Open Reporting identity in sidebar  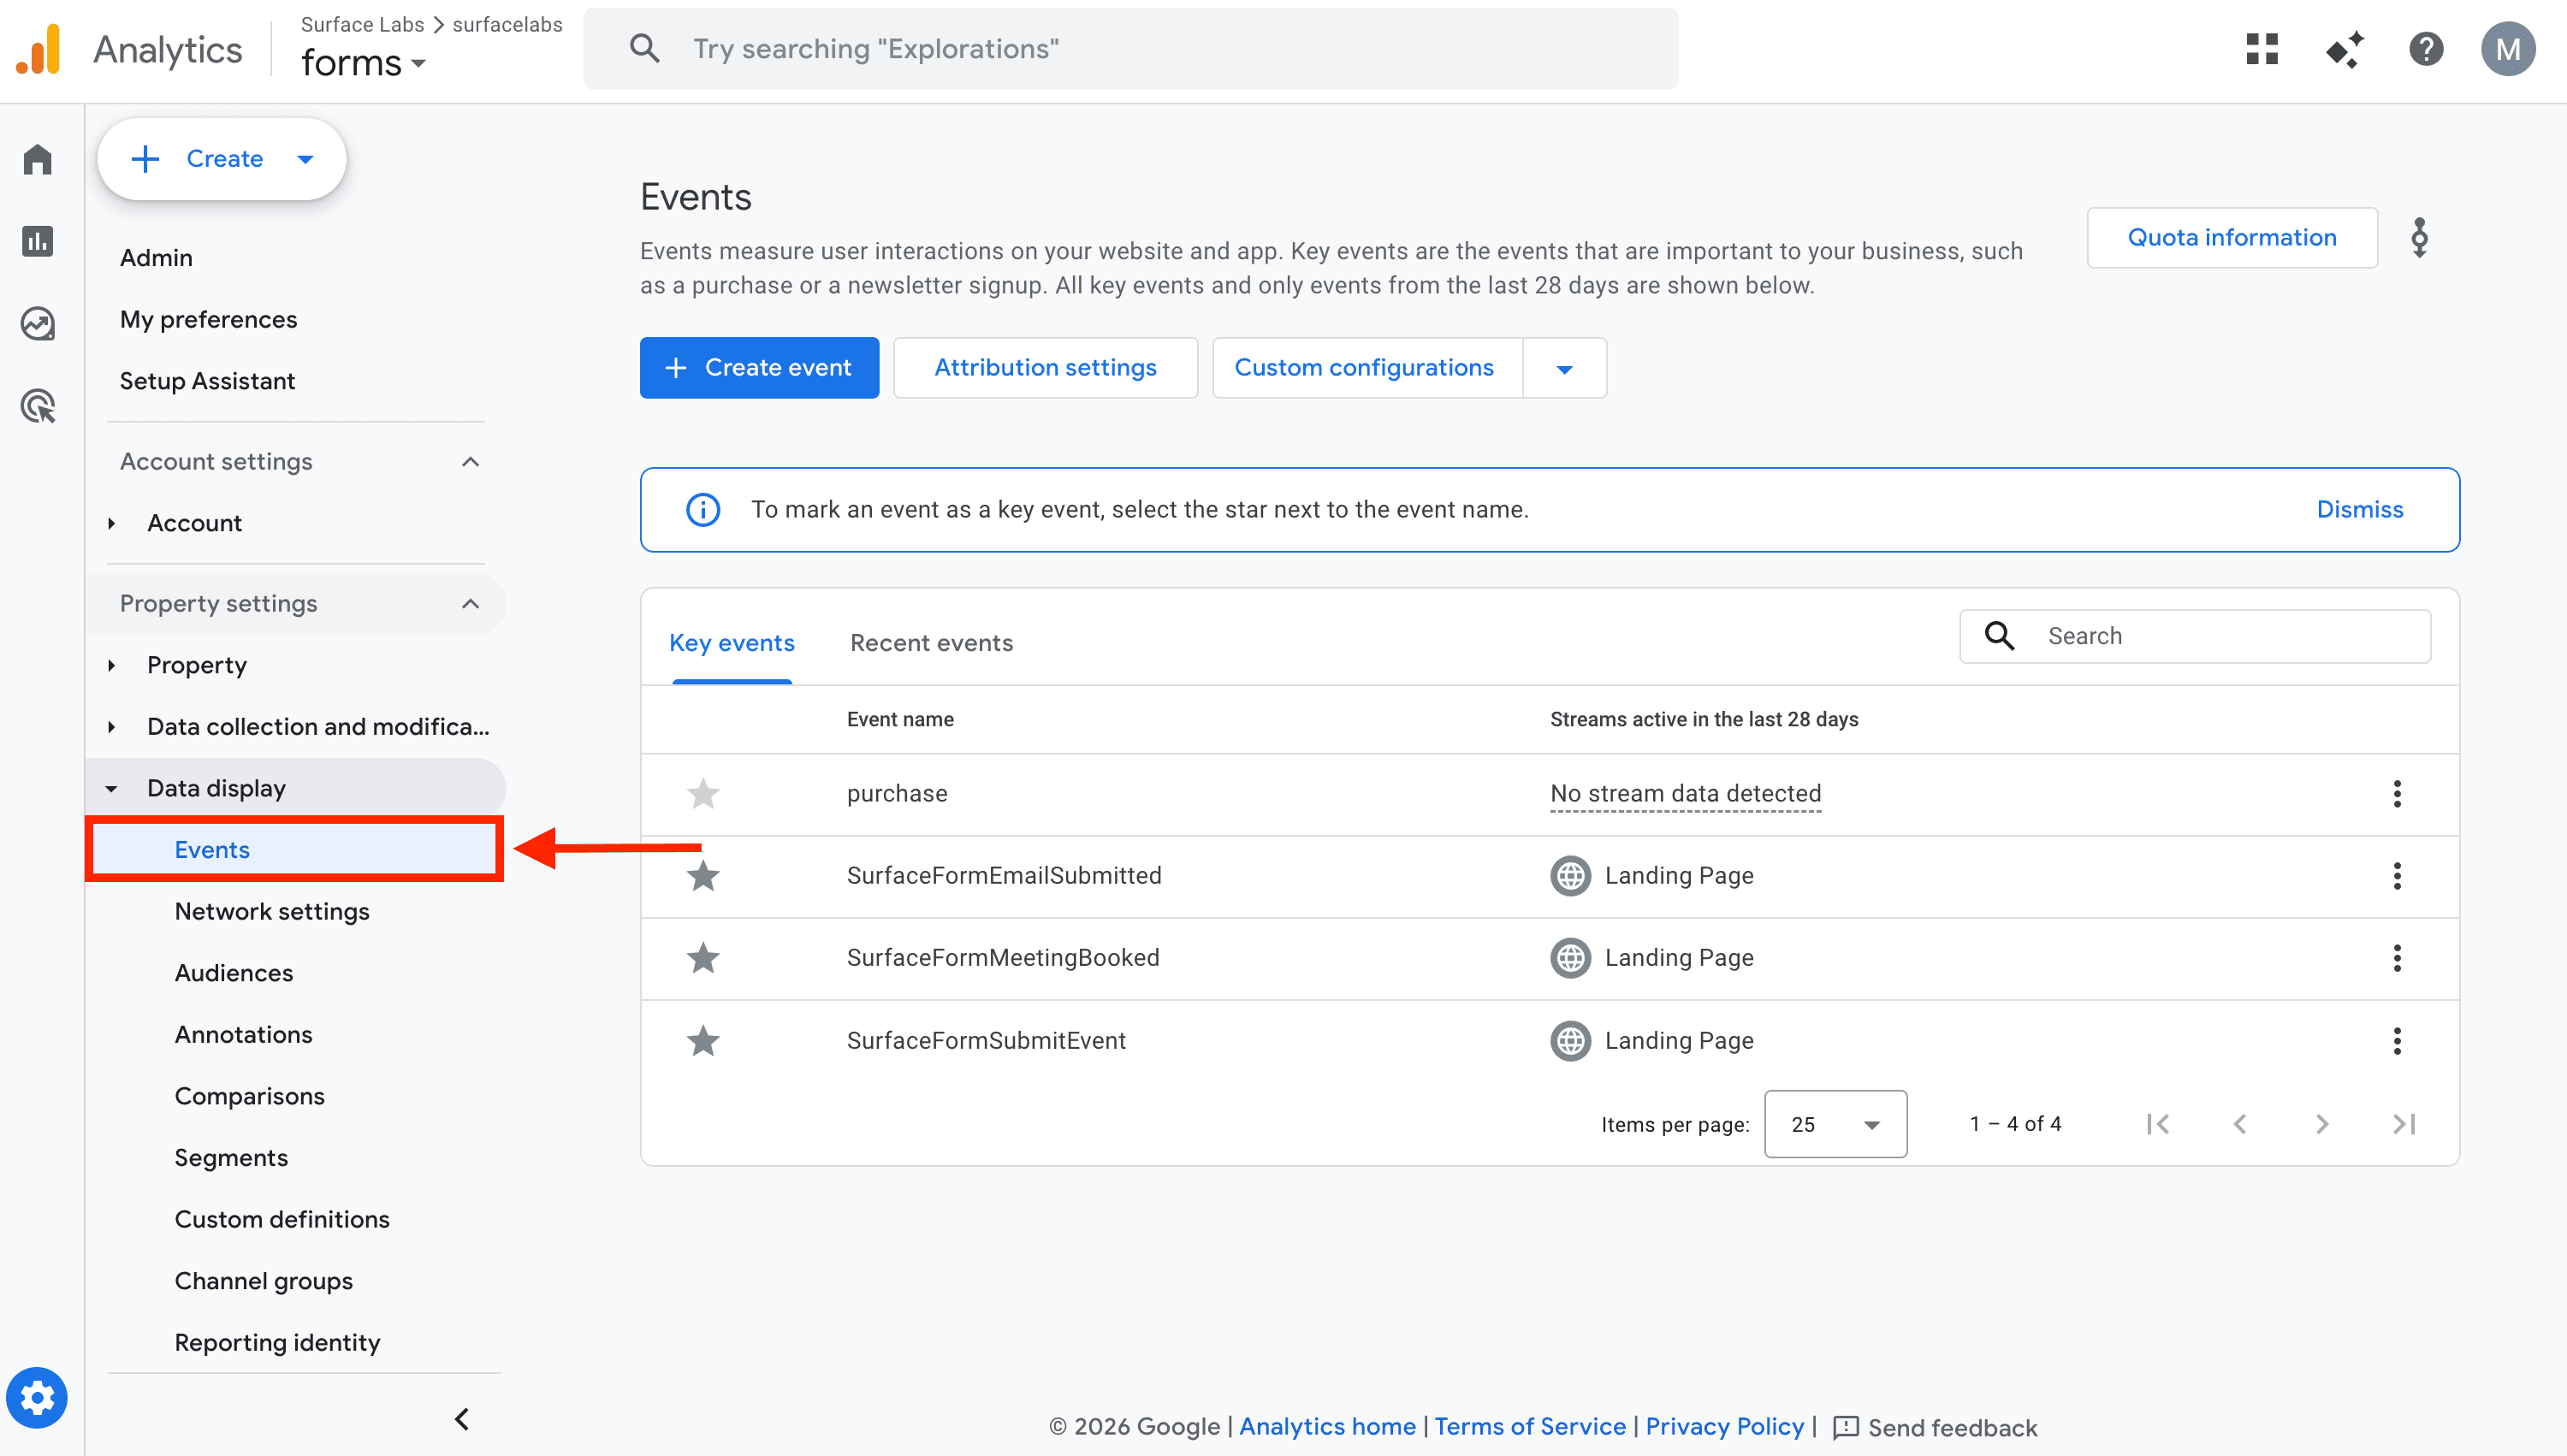point(277,1343)
